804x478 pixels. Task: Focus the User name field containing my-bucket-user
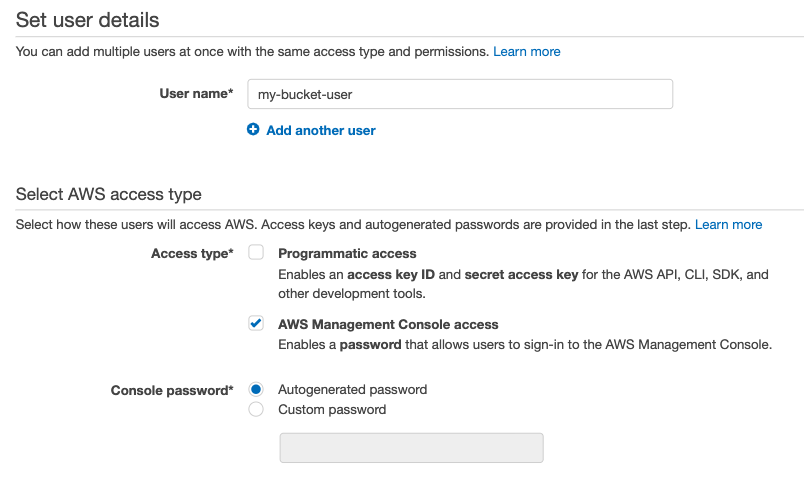pyautogui.click(x=460, y=94)
